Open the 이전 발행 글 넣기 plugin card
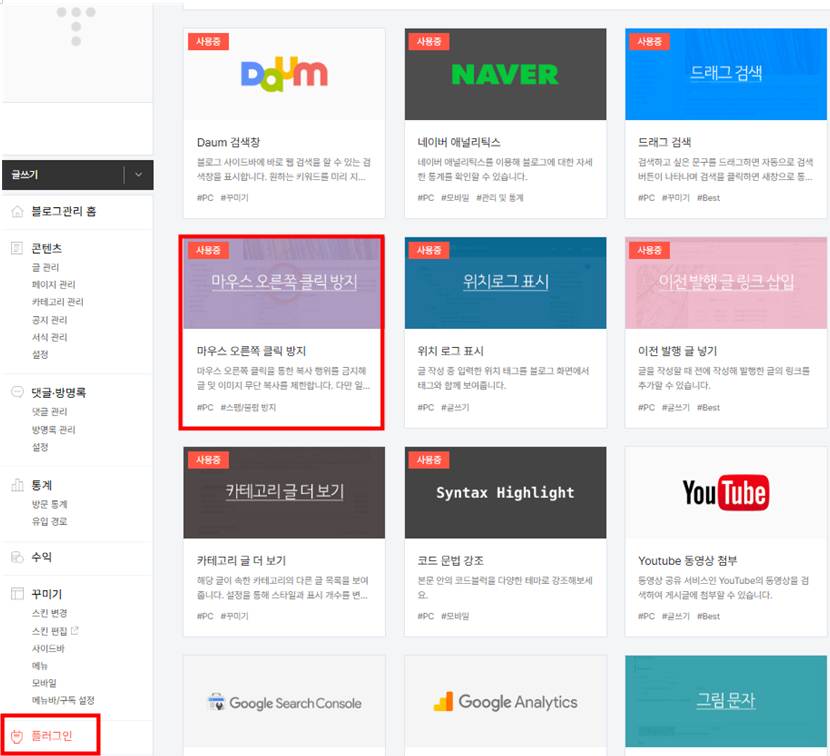Image resolution: width=830 pixels, height=756 pixels. coord(726,332)
